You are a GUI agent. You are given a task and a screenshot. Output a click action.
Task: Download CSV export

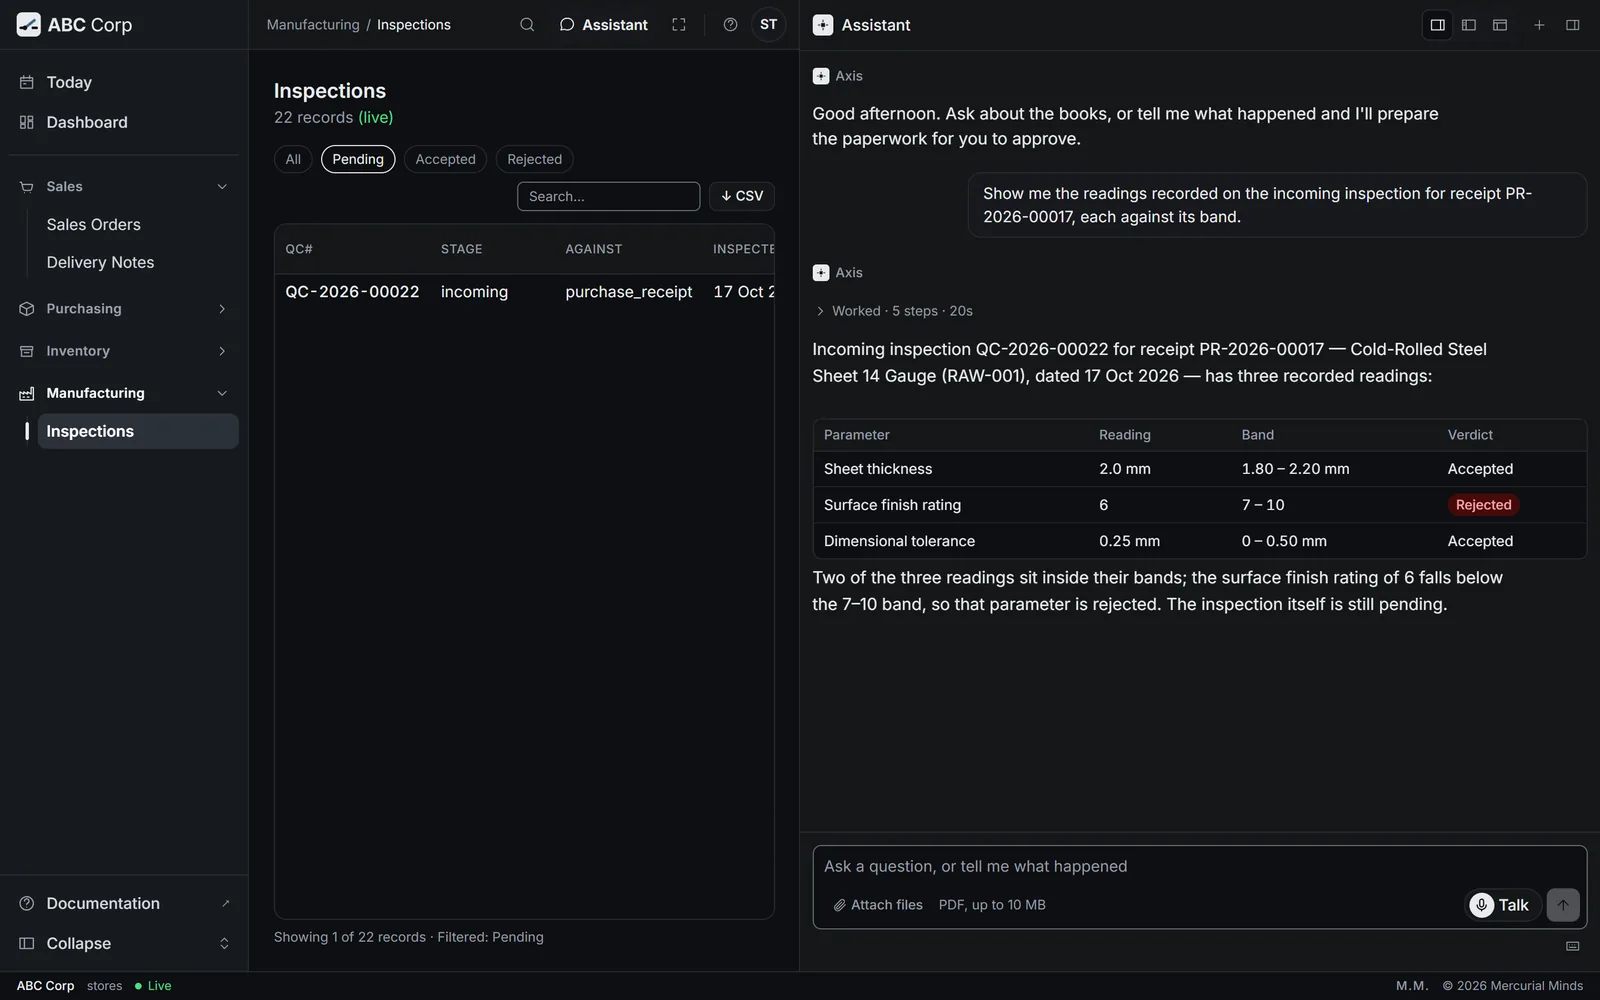coord(742,196)
